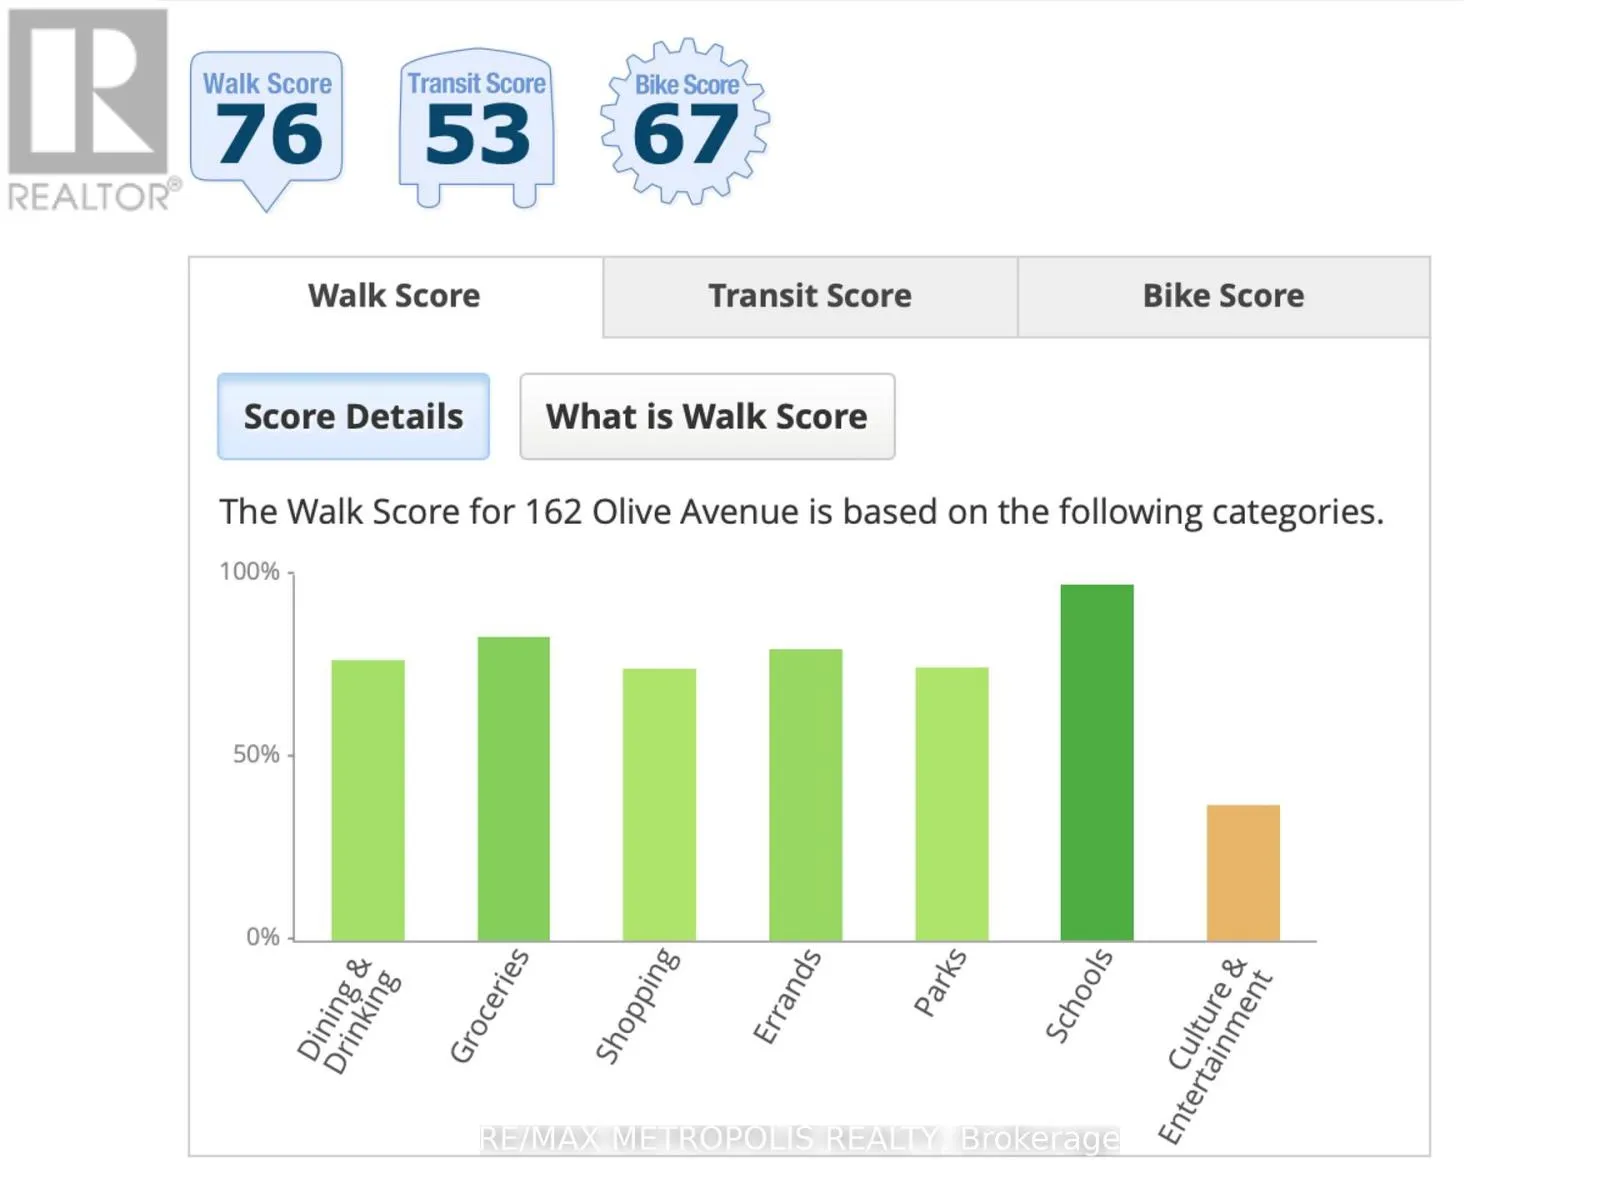Select the dark green Schools bar
Screen dimensions: 1600x1198
point(1097,762)
